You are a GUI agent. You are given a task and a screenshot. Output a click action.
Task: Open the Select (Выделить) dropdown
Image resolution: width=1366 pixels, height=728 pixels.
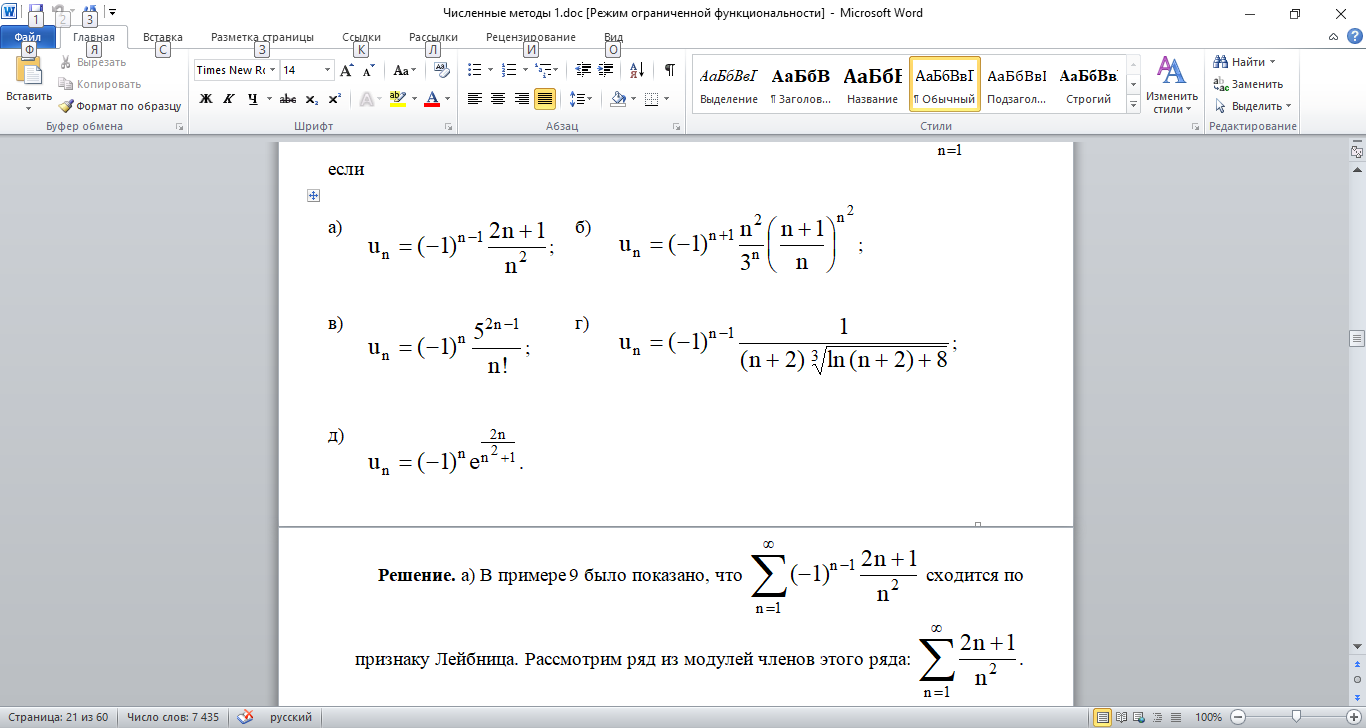pyautogui.click(x=1253, y=106)
